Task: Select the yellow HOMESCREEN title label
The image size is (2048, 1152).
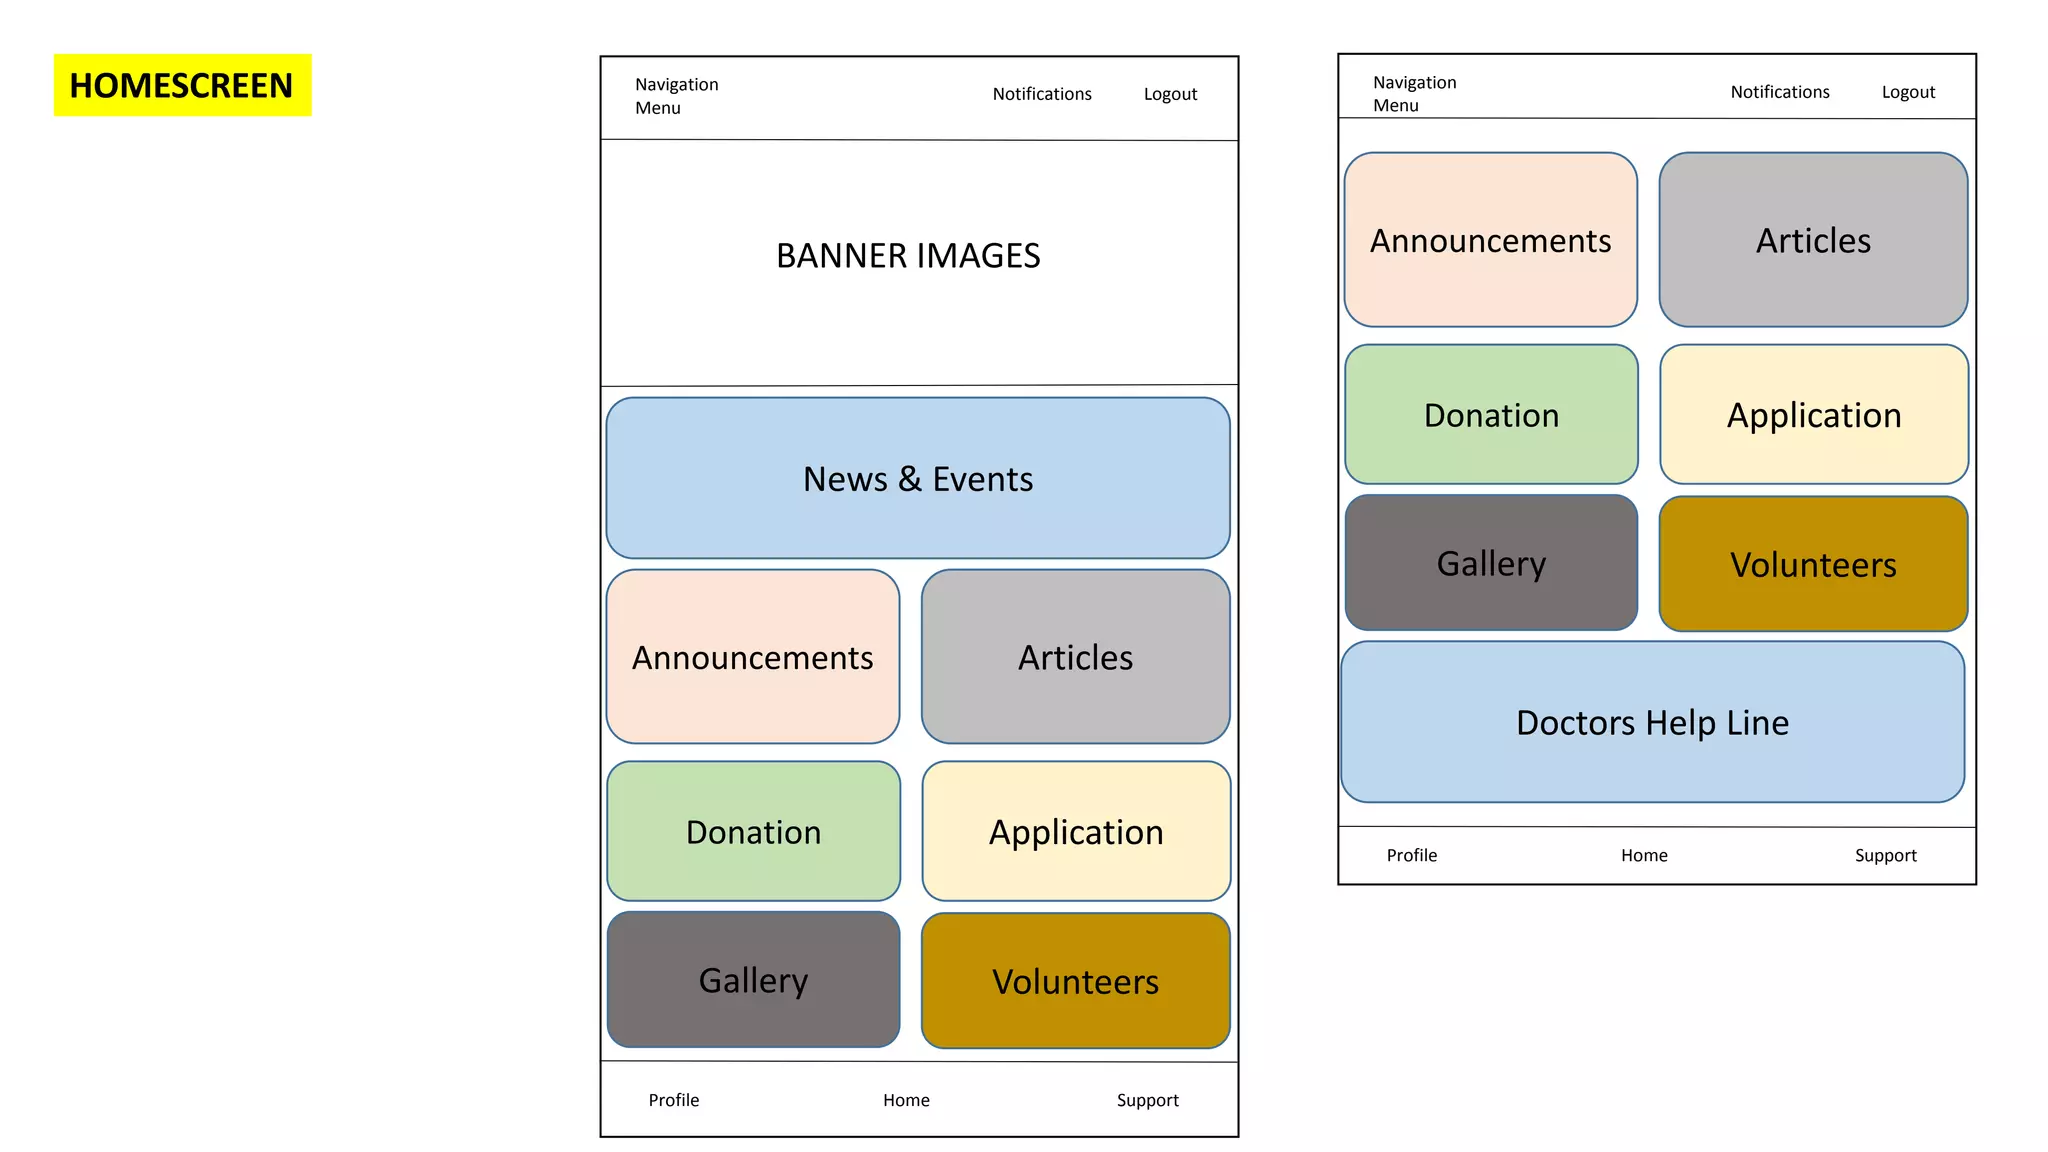Action: [182, 85]
